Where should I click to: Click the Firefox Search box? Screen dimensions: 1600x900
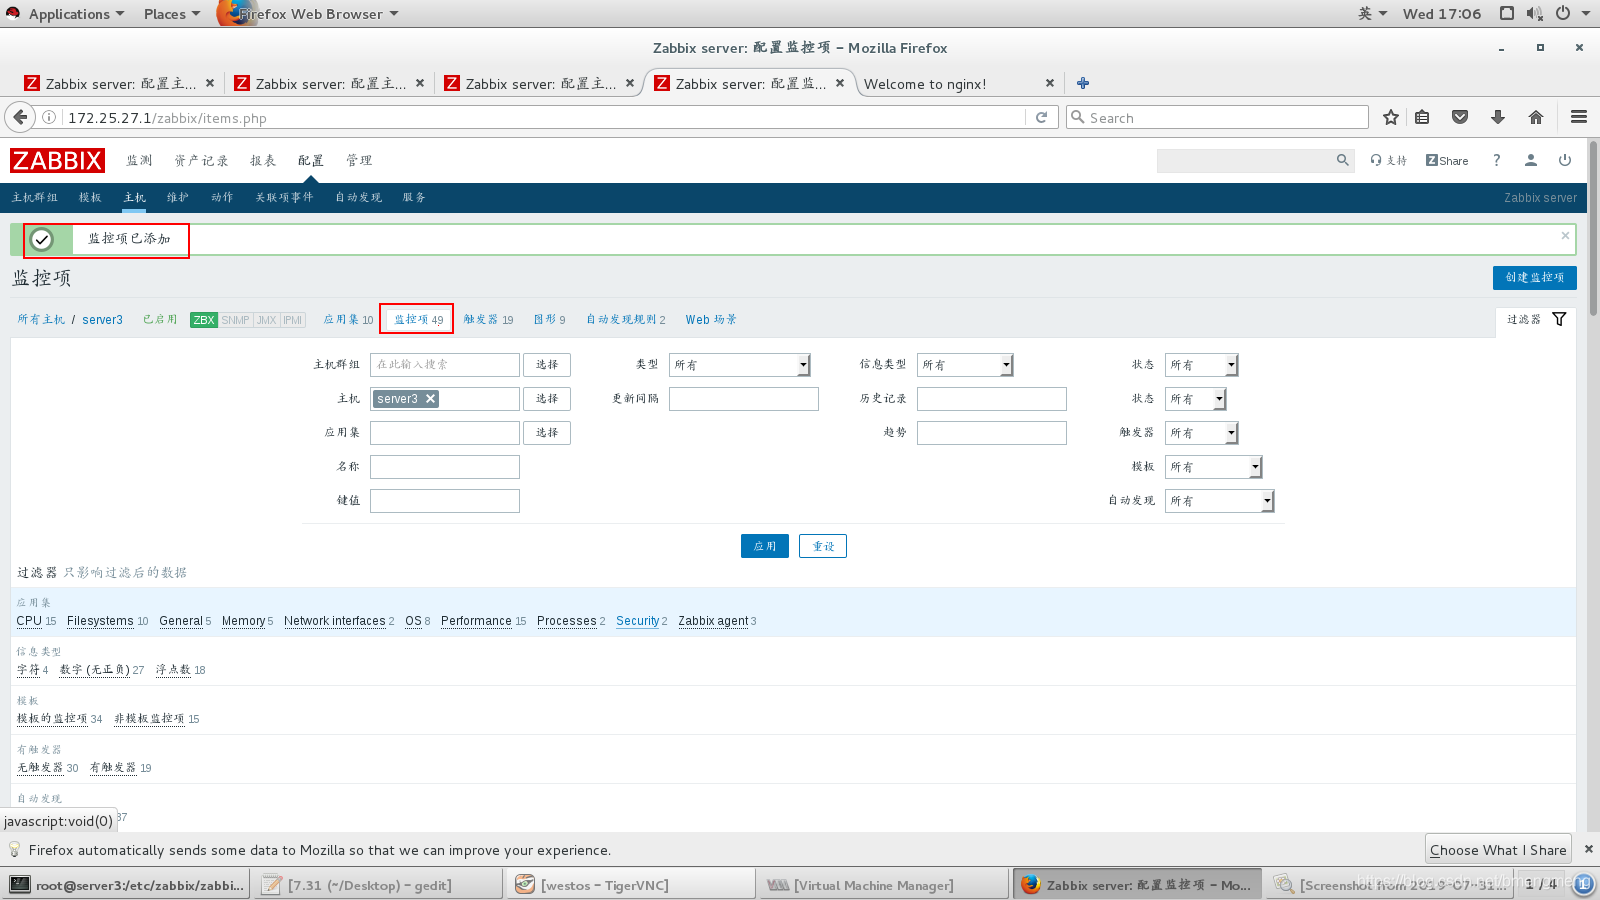1217,117
